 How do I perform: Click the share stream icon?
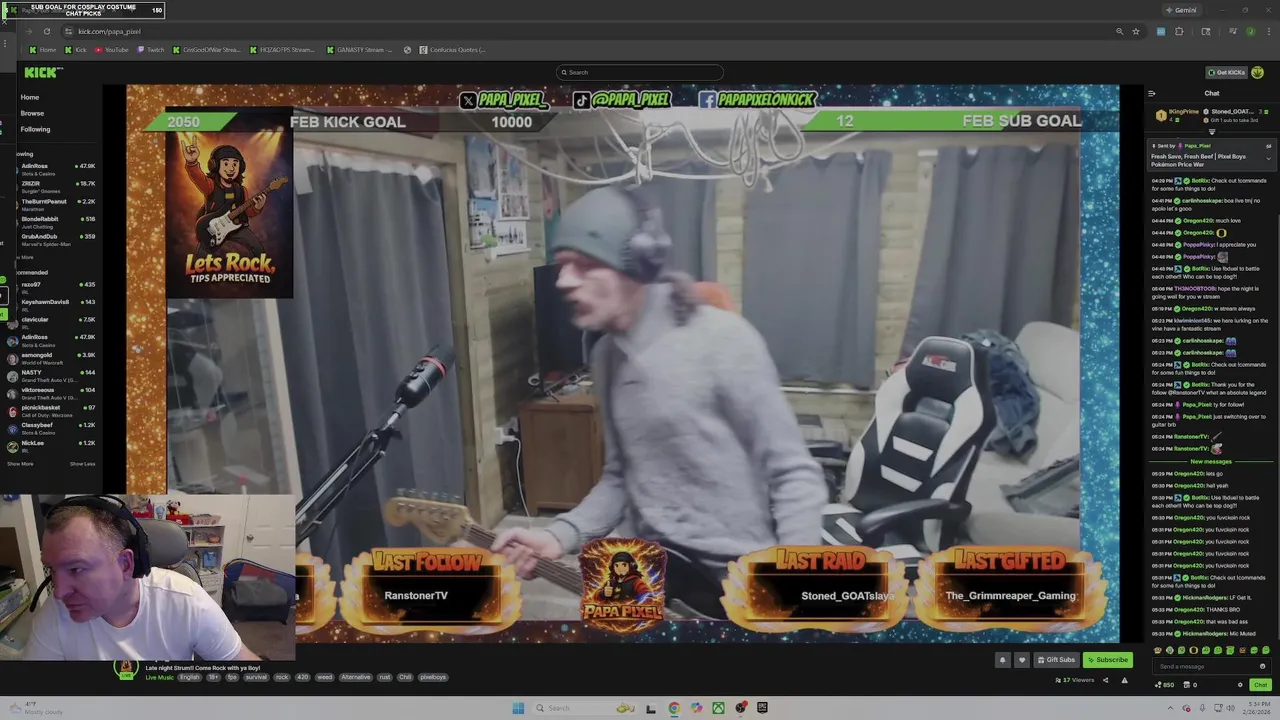point(1105,680)
